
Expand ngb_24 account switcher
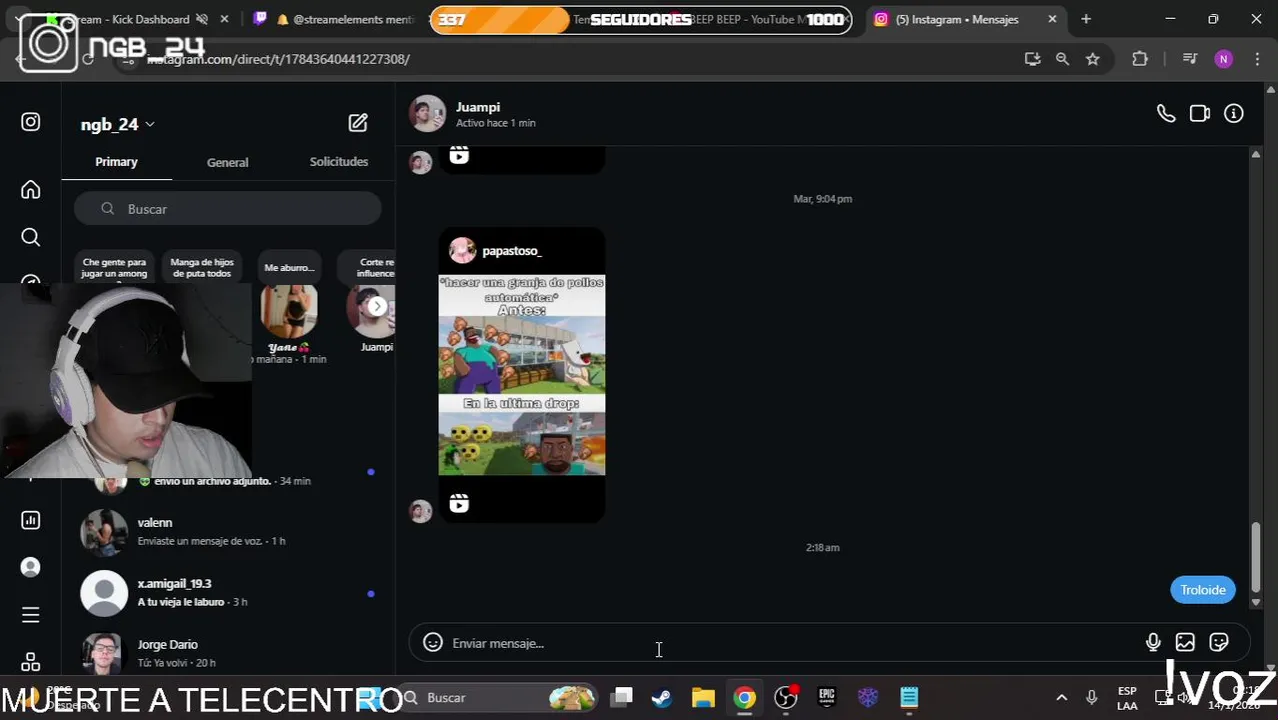pyautogui.click(x=118, y=124)
